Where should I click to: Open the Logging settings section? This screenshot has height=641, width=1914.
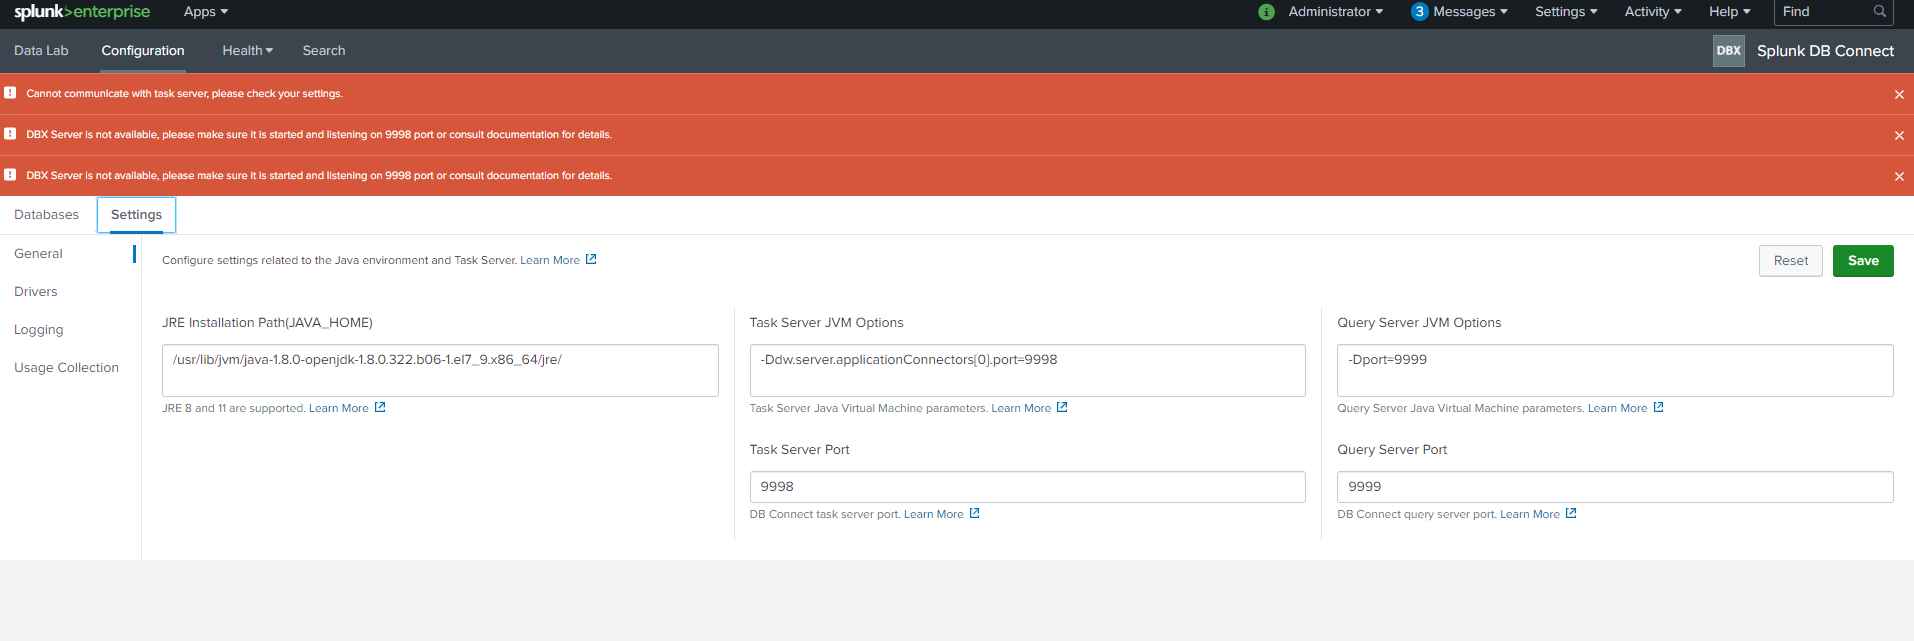[x=39, y=330]
